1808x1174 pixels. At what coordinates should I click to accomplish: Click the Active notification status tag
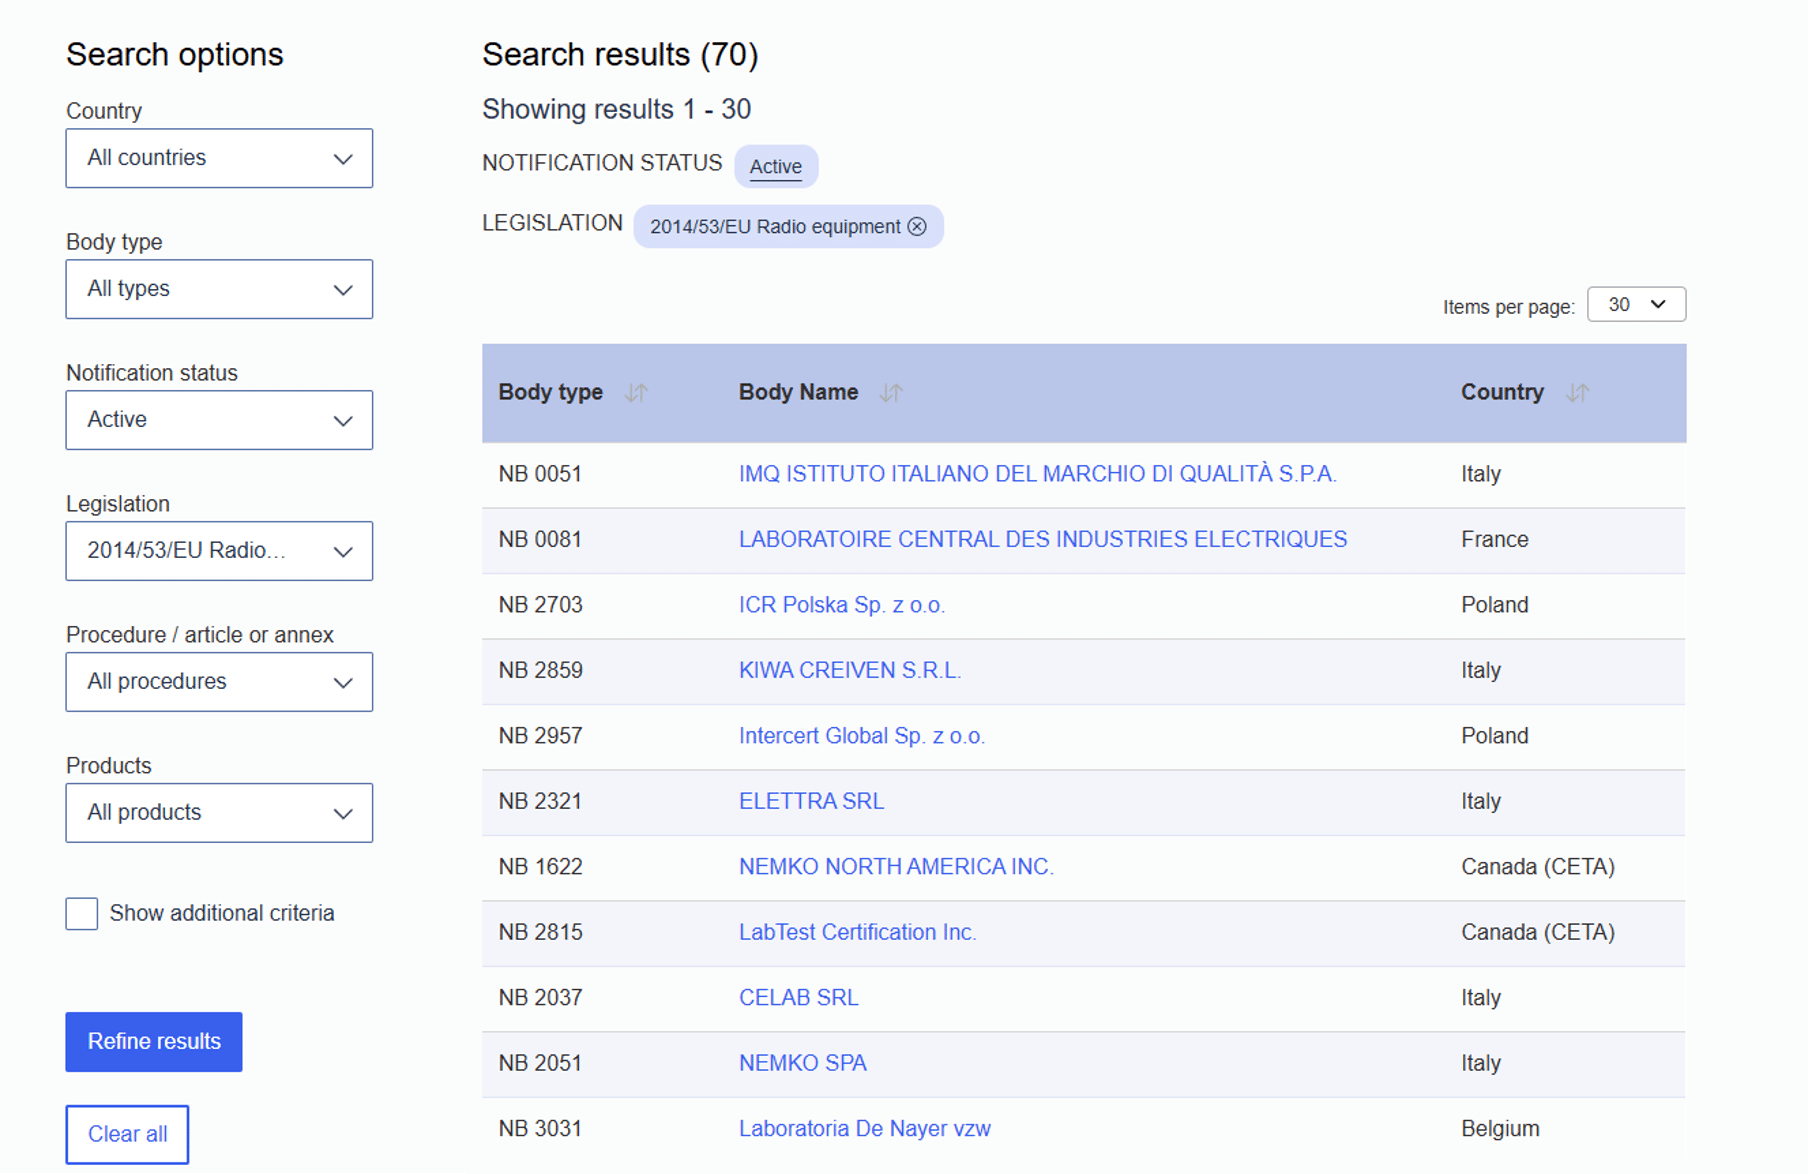775,167
